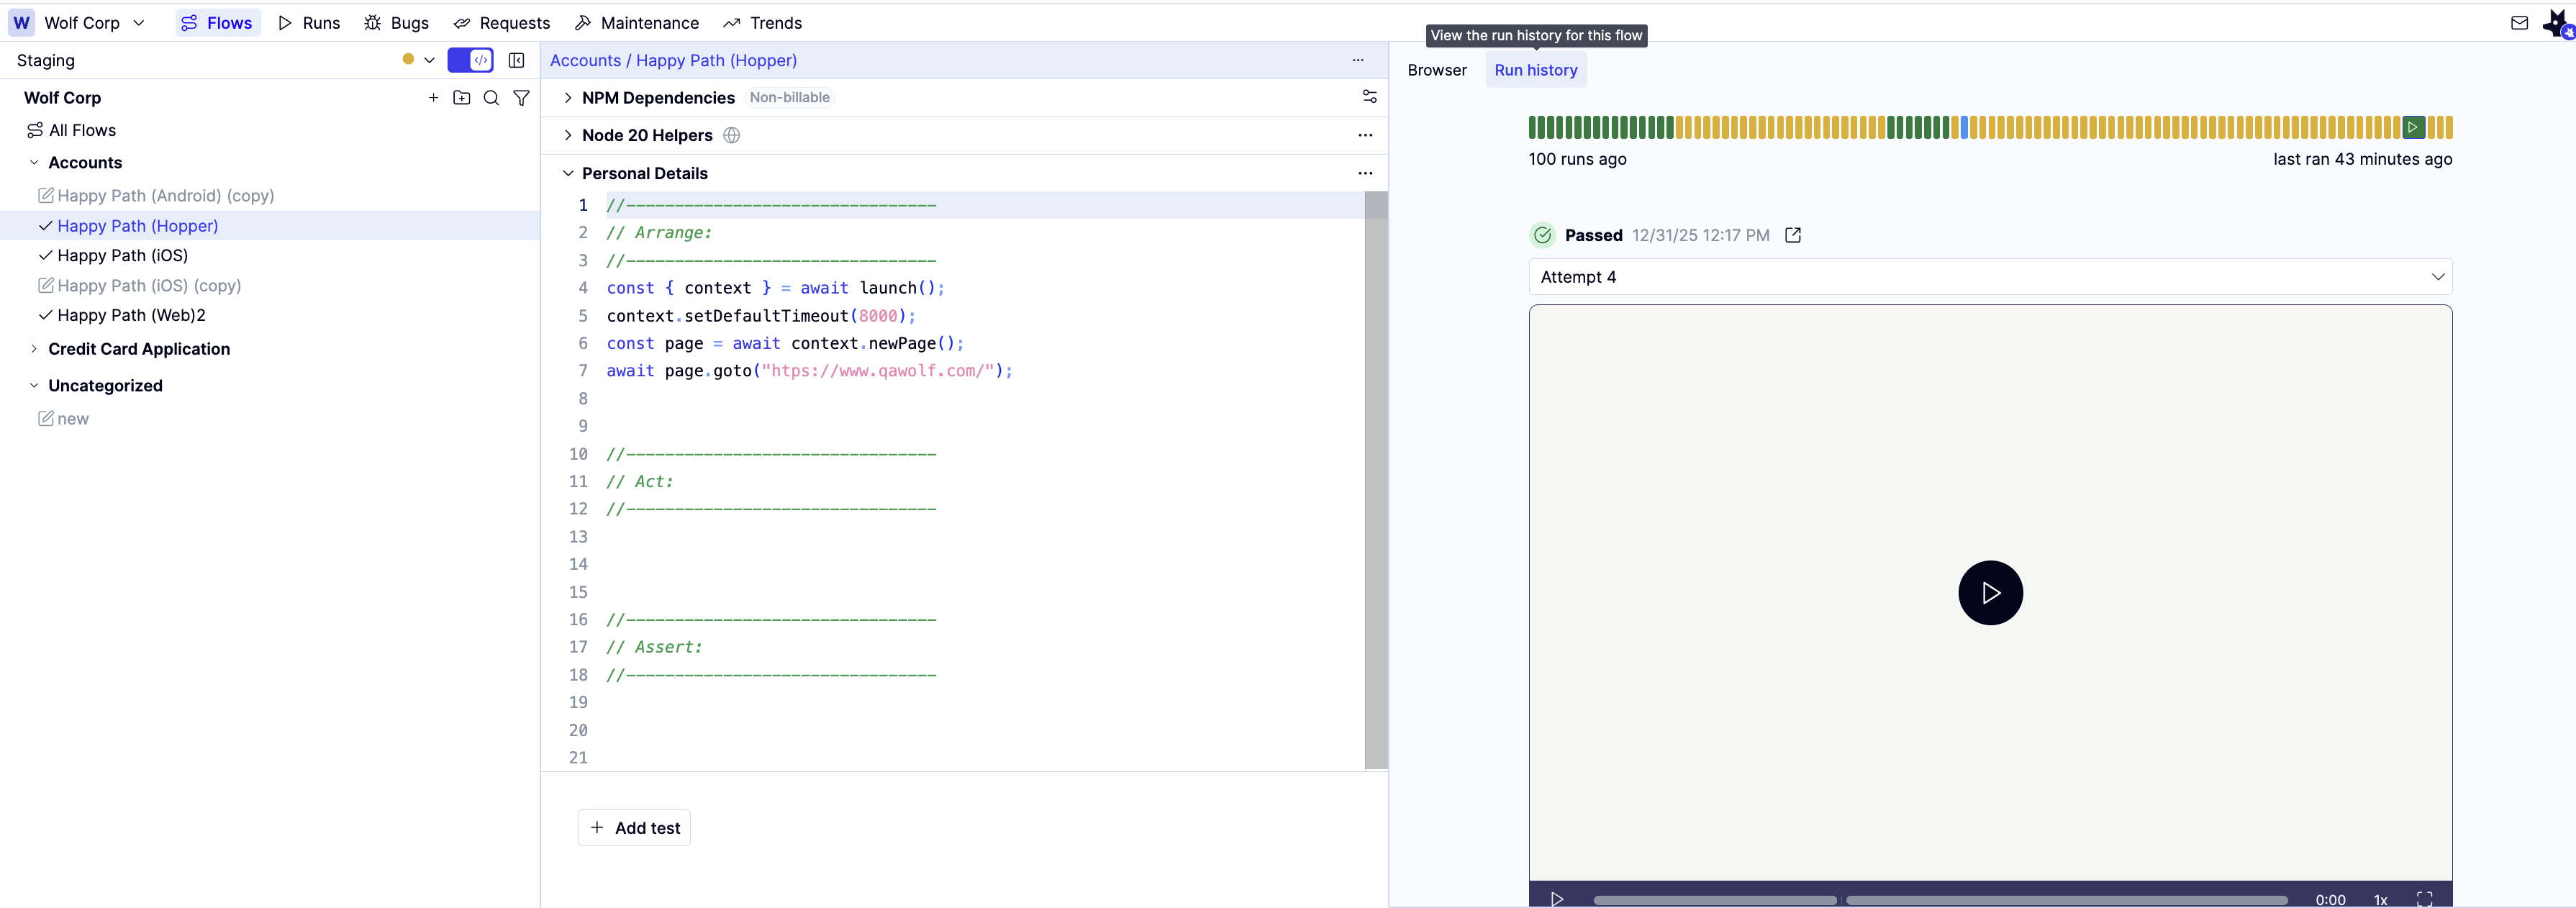Image resolution: width=2576 pixels, height=908 pixels.
Task: Click the video progress bar
Action: coord(1940,899)
